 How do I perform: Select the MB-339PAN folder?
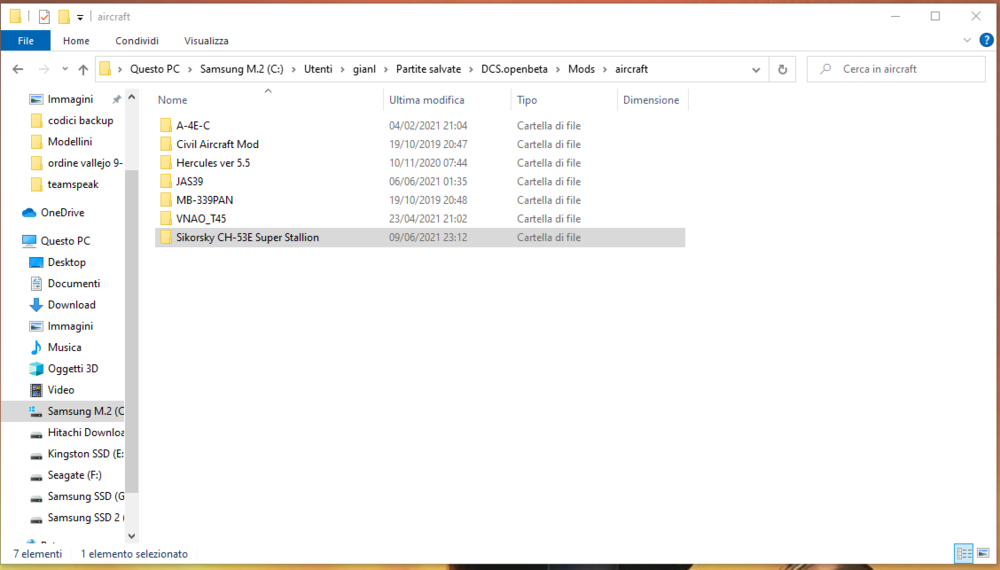coord(420,200)
